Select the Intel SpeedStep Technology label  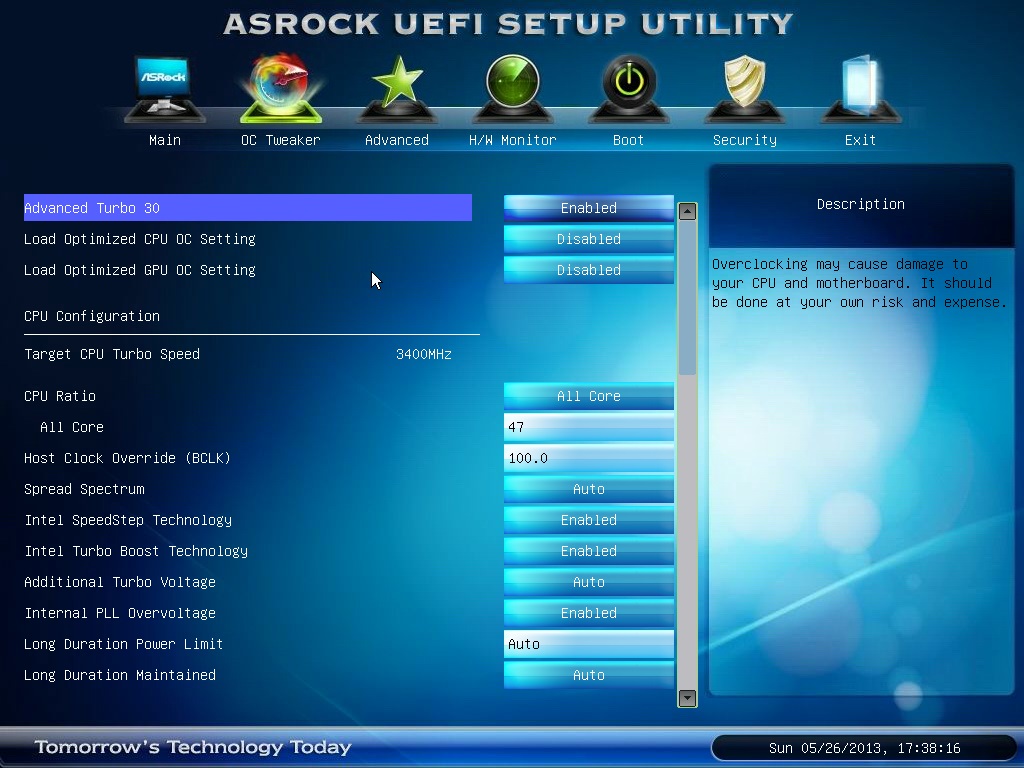(128, 520)
